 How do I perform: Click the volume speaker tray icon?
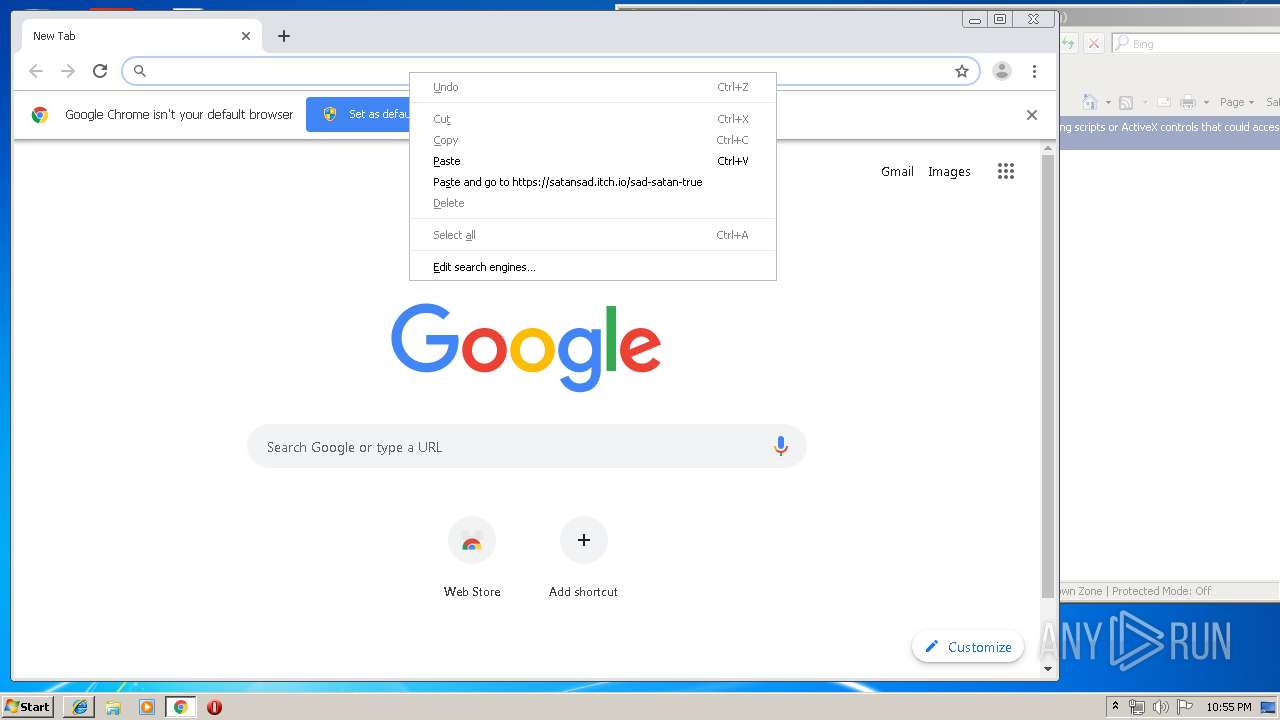pos(1161,707)
